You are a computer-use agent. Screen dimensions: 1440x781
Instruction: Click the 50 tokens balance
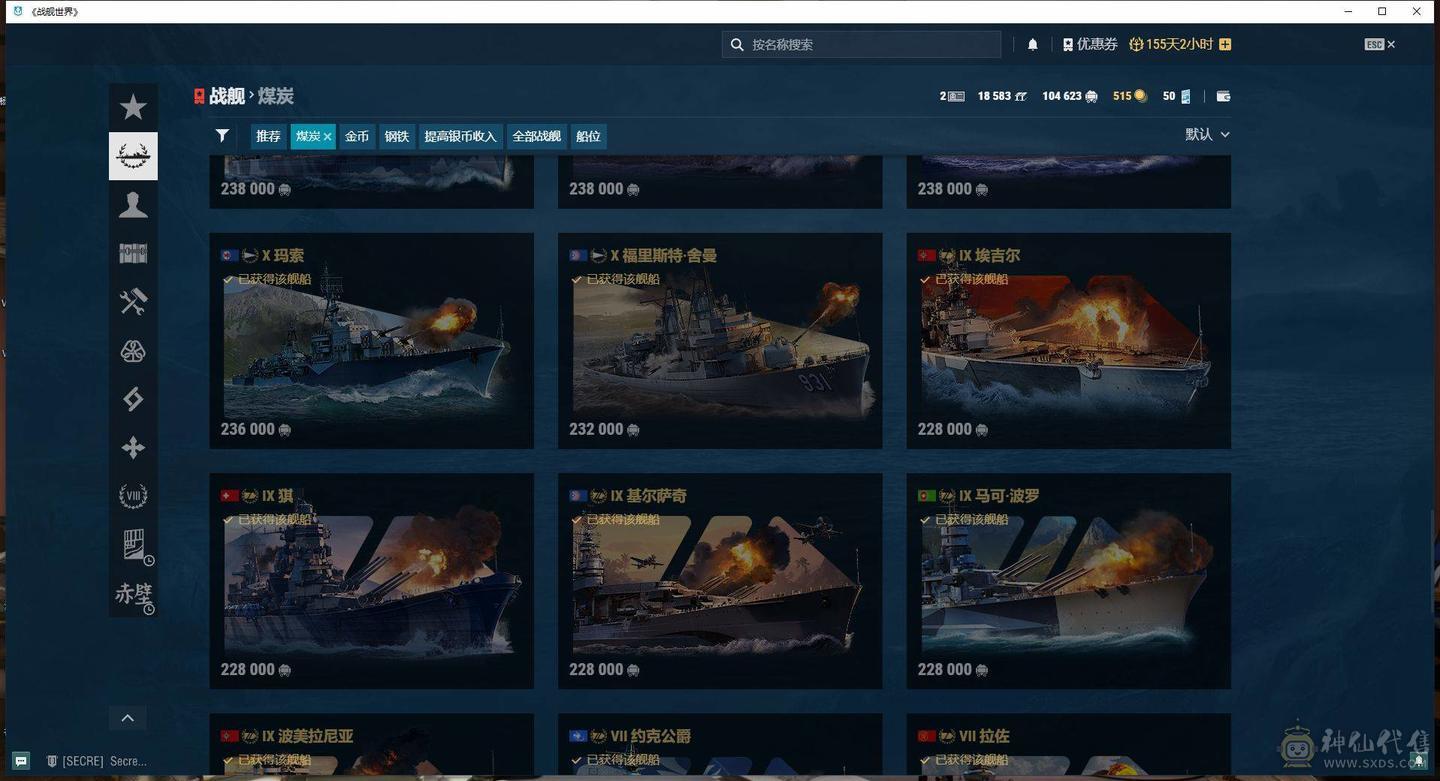pyautogui.click(x=1176, y=96)
